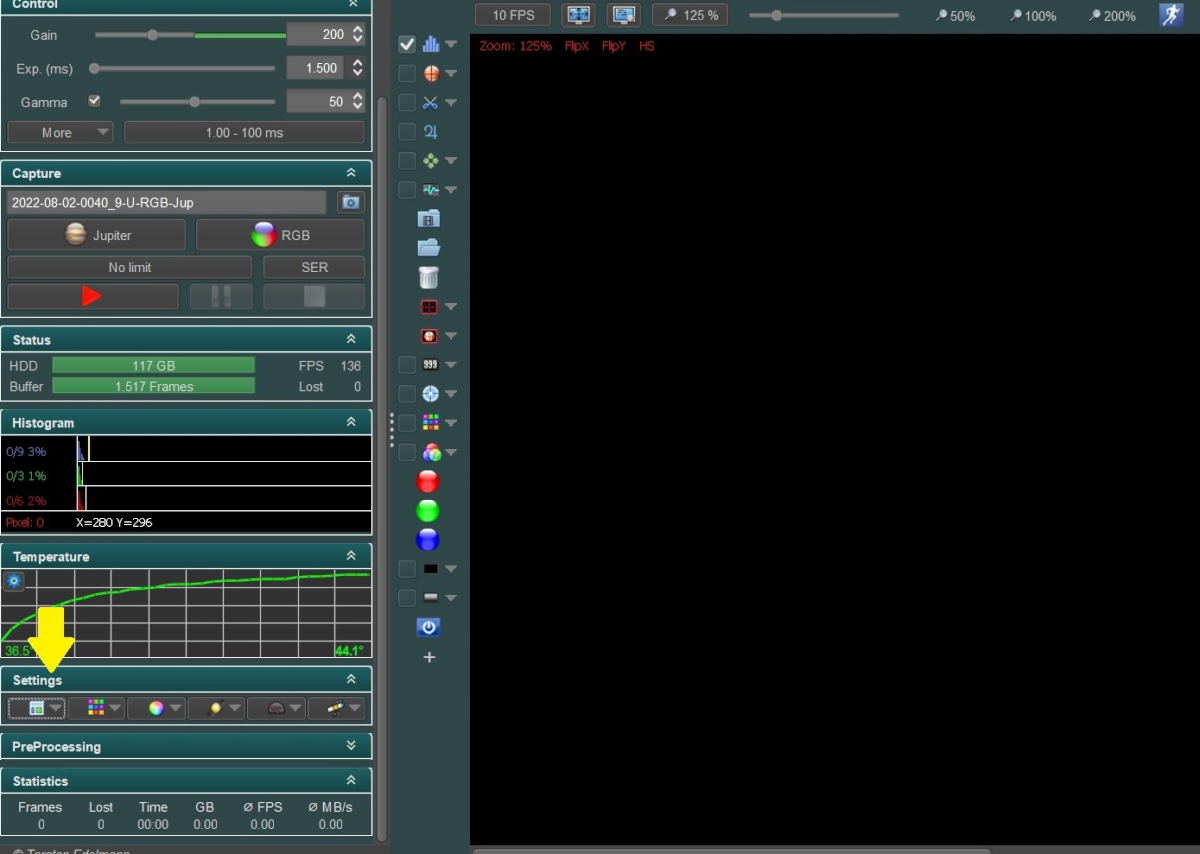1200x854 pixels.
Task: Open the telescope settings dropdown
Action: tap(336, 708)
